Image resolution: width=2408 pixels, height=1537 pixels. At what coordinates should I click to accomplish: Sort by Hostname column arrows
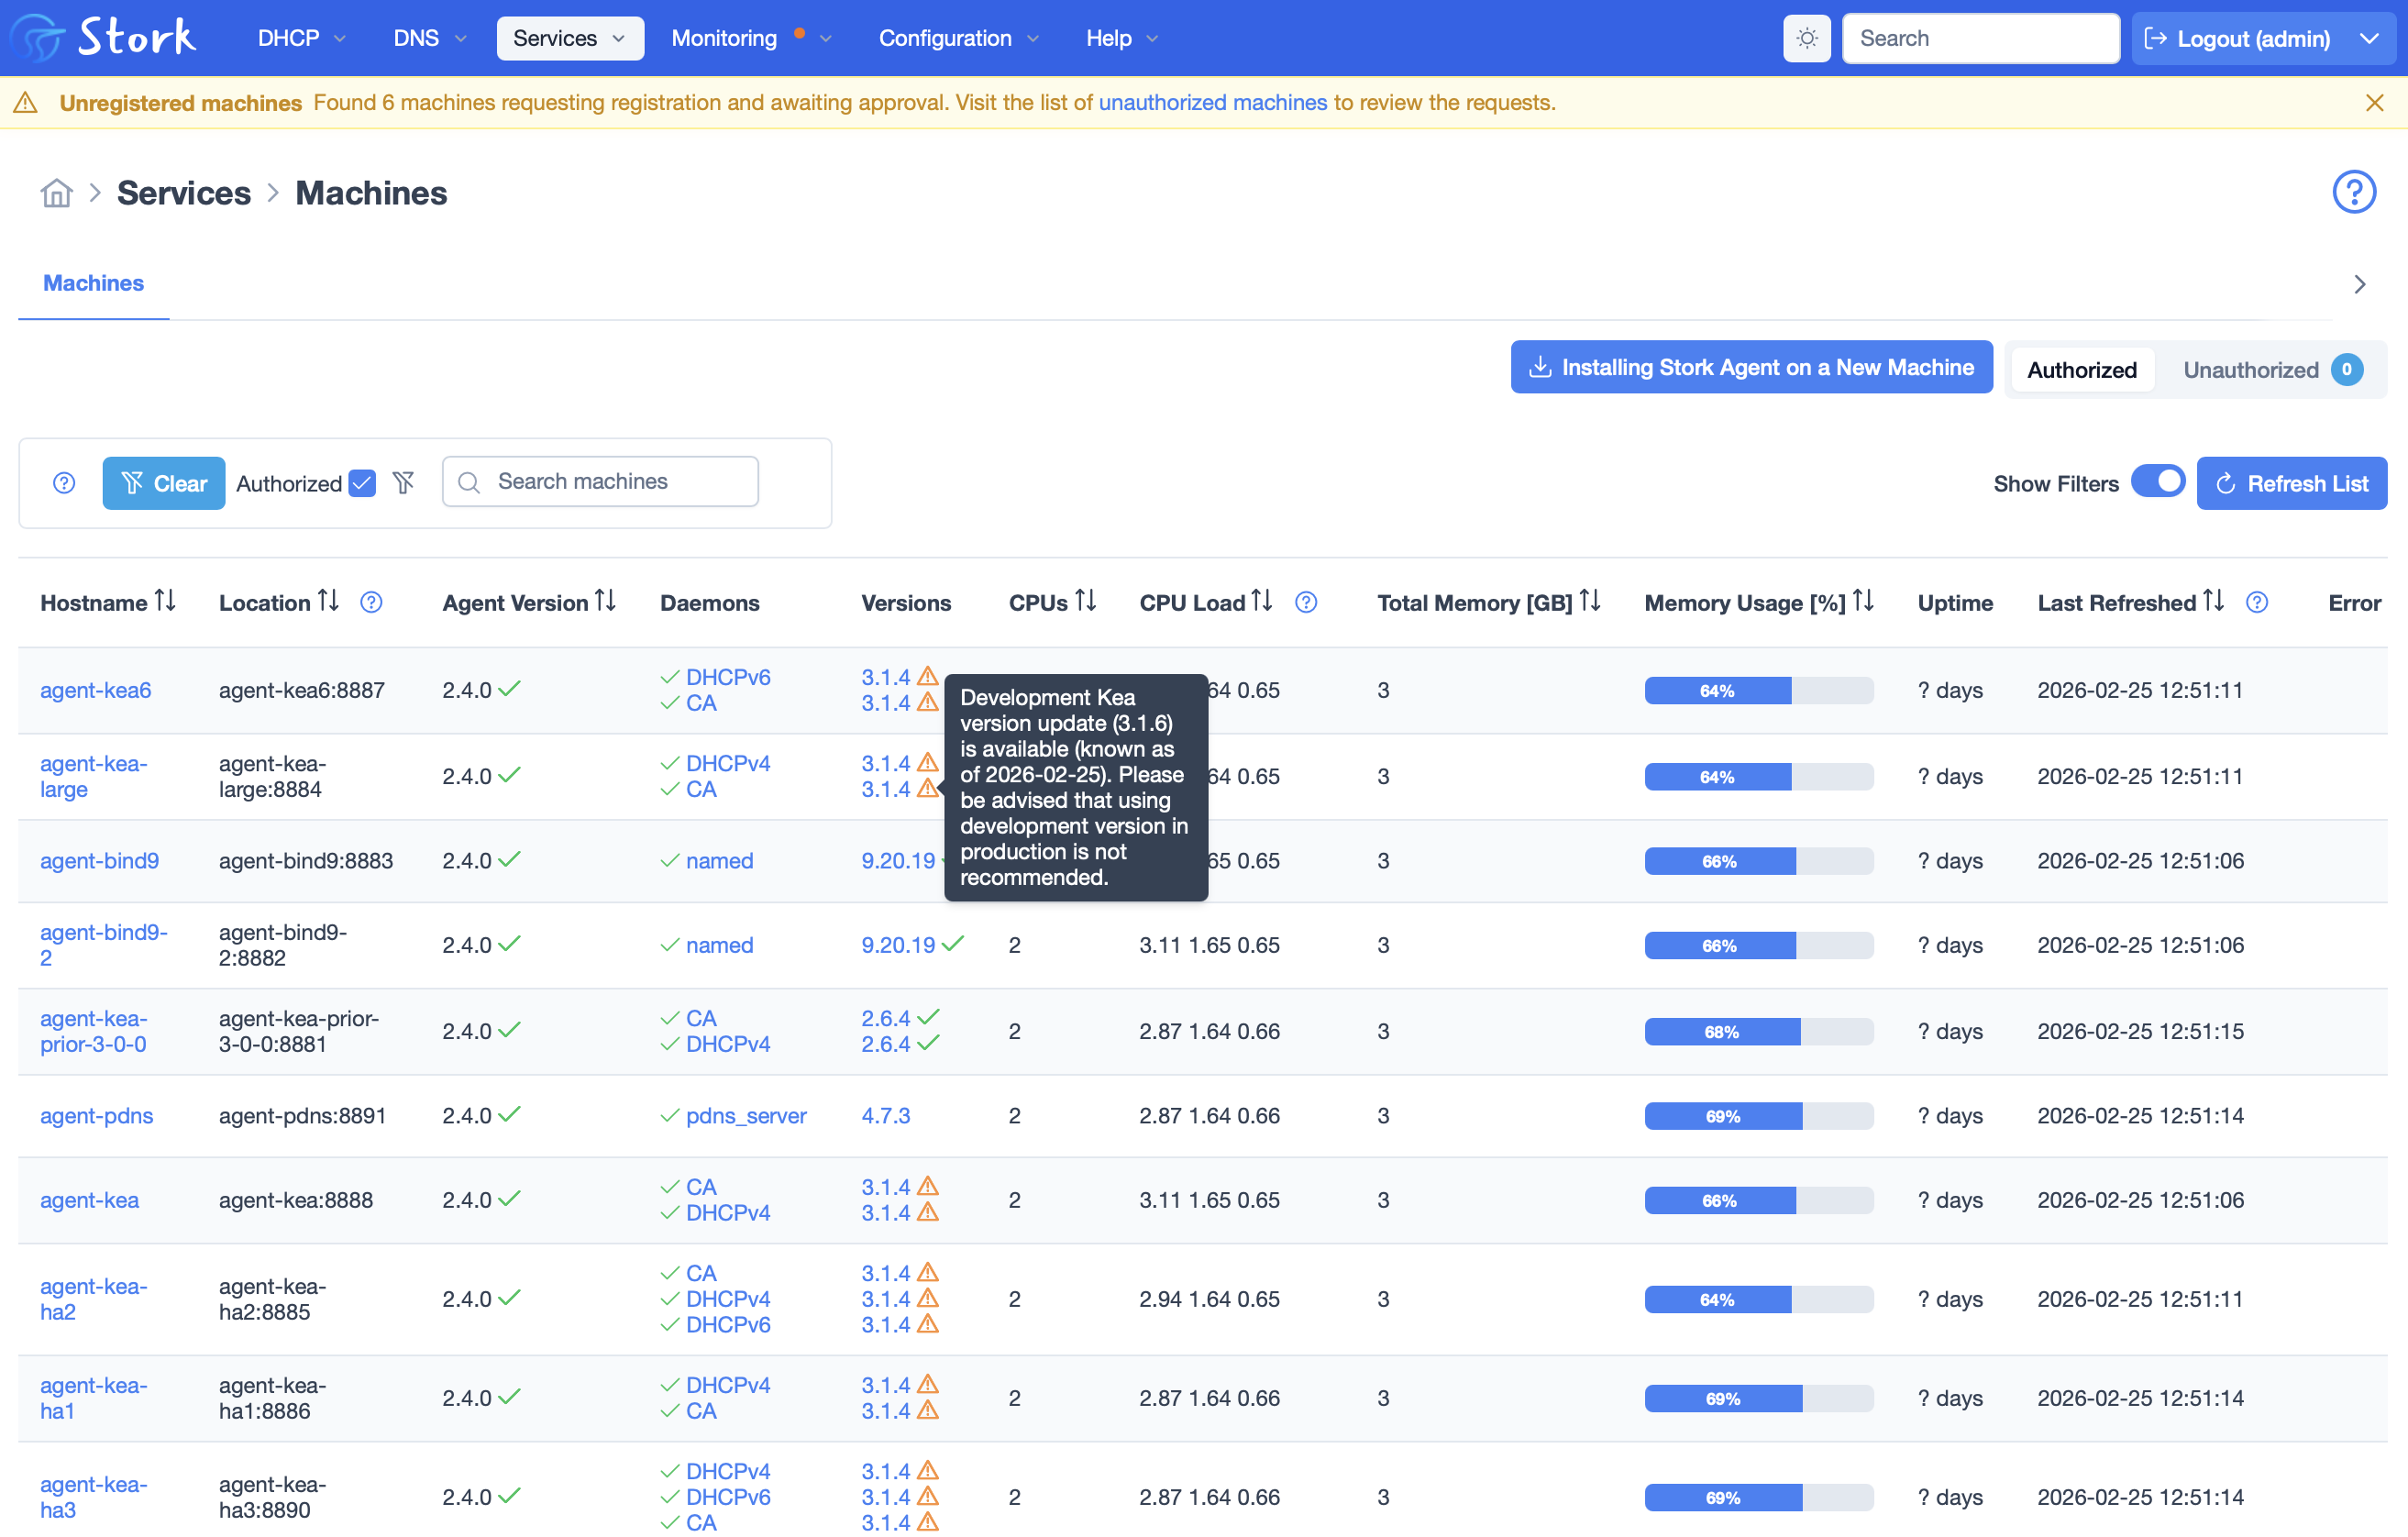166,601
